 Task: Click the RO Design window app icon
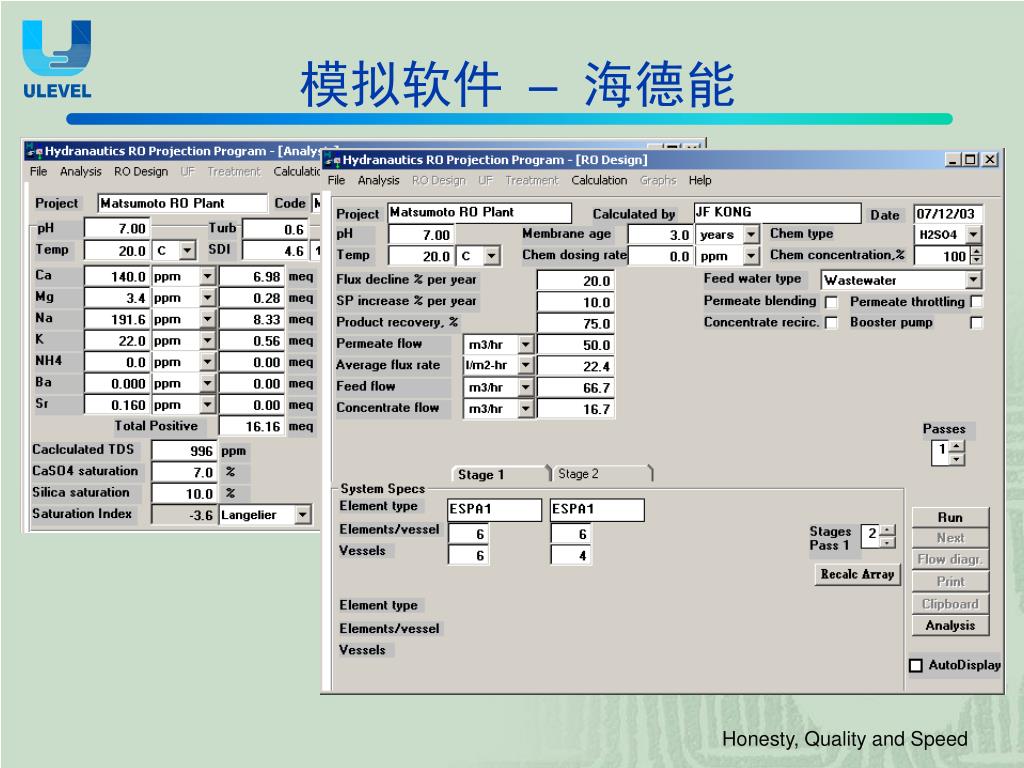[332, 160]
